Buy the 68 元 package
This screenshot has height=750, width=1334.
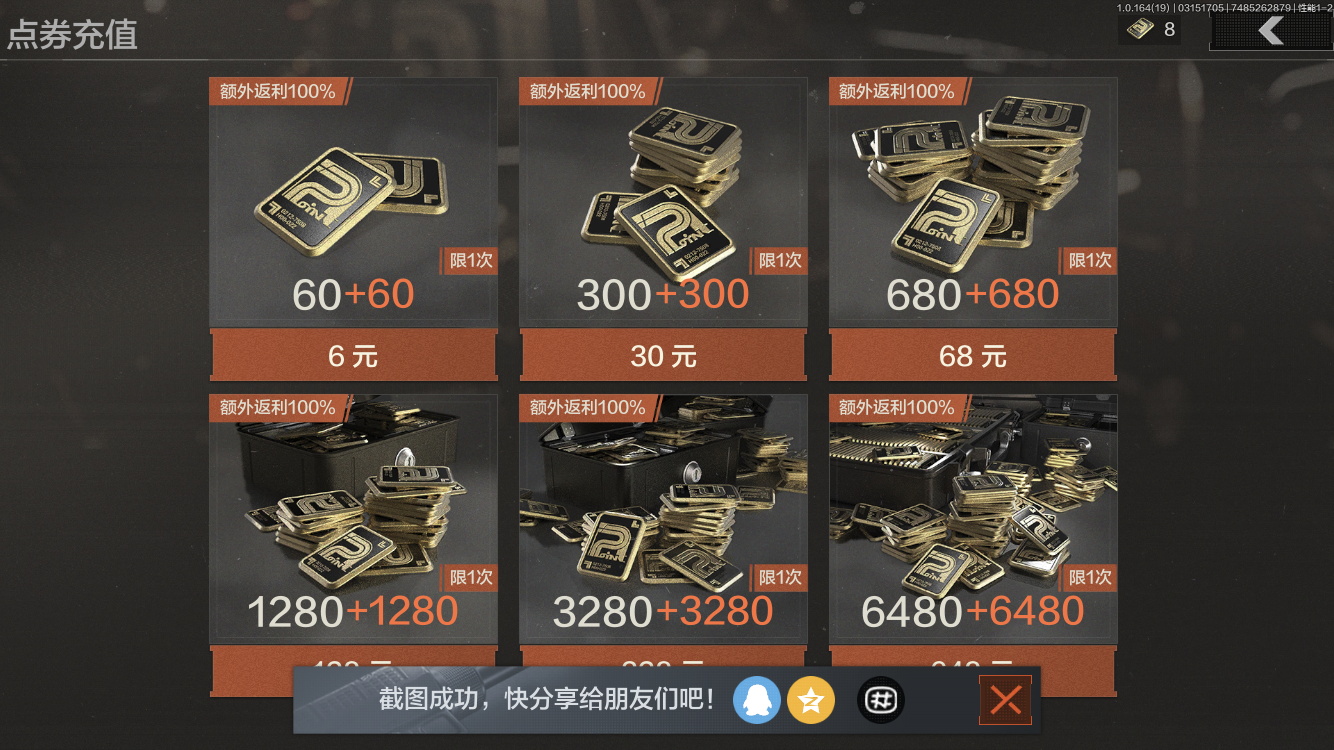click(x=973, y=356)
